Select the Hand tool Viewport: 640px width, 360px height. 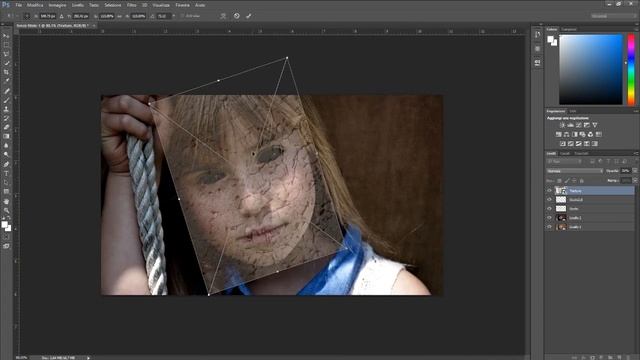[x=6, y=201]
